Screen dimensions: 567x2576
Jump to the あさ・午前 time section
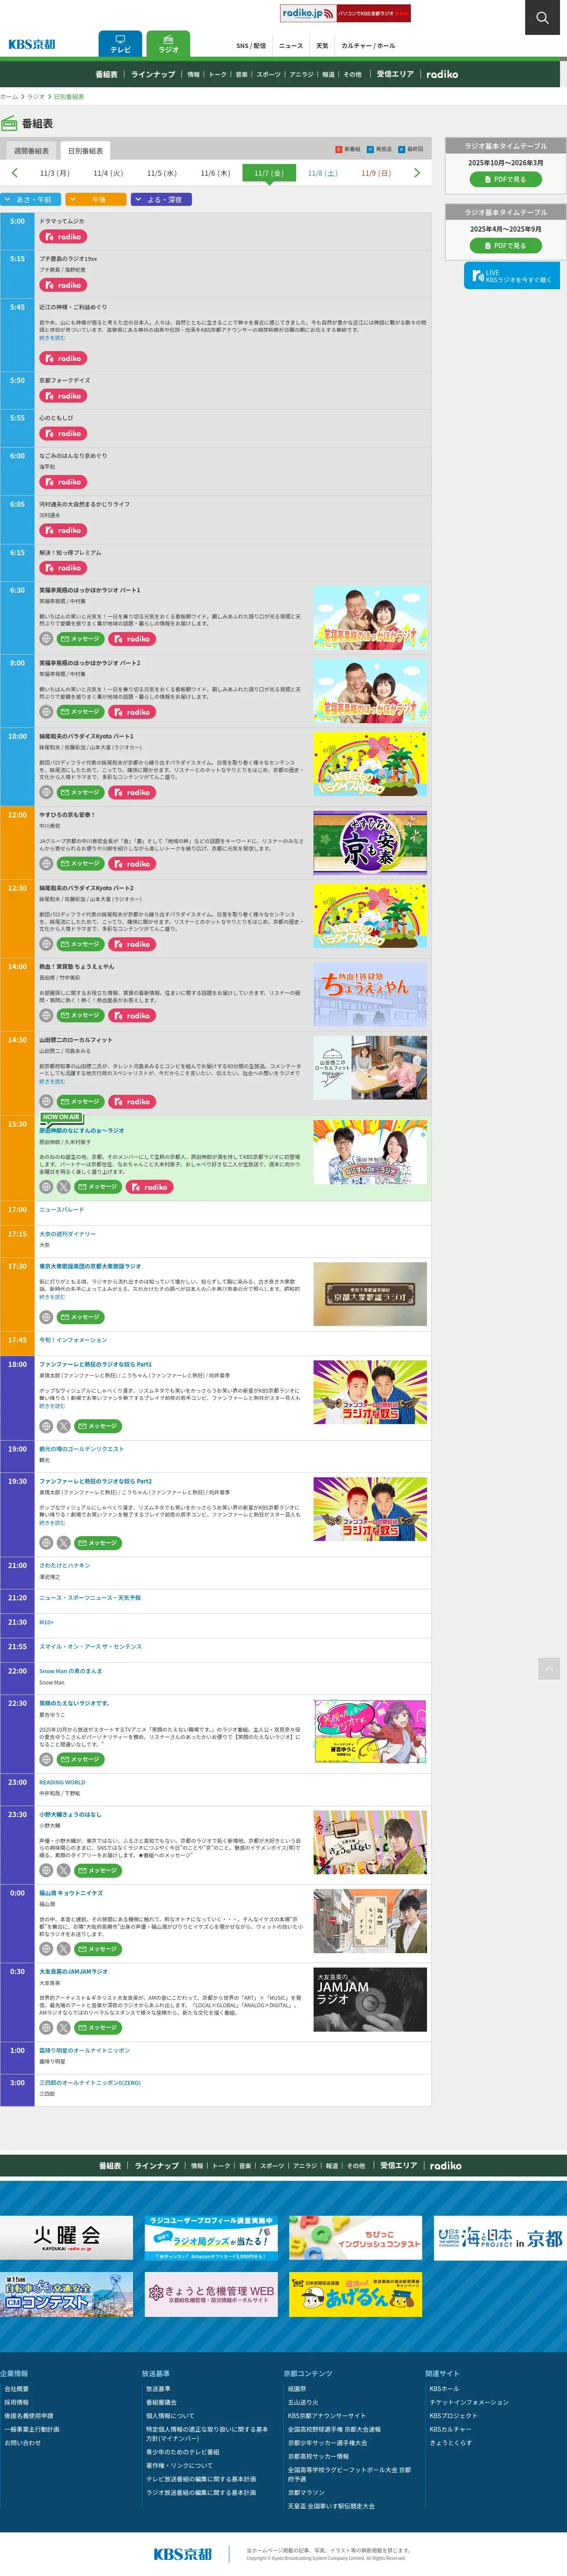click(30, 200)
